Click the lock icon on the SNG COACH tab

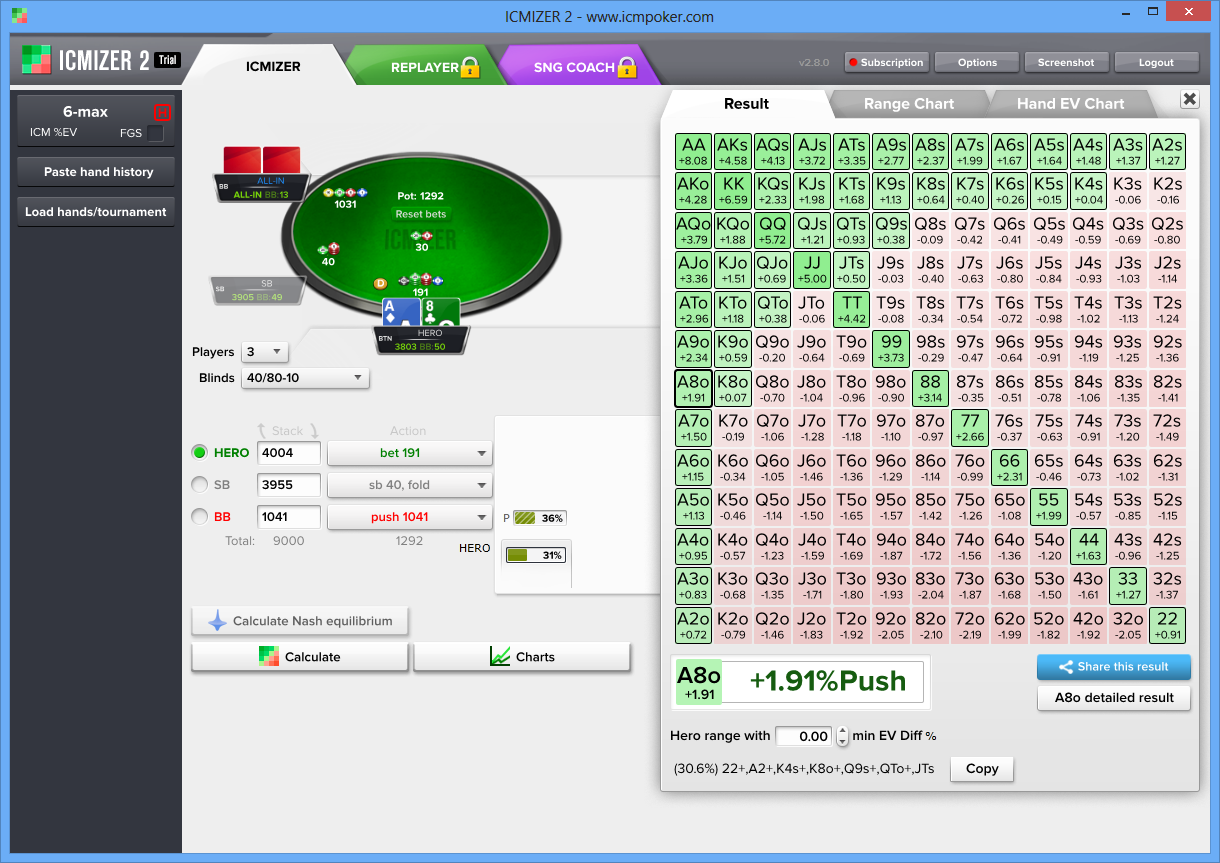click(627, 67)
